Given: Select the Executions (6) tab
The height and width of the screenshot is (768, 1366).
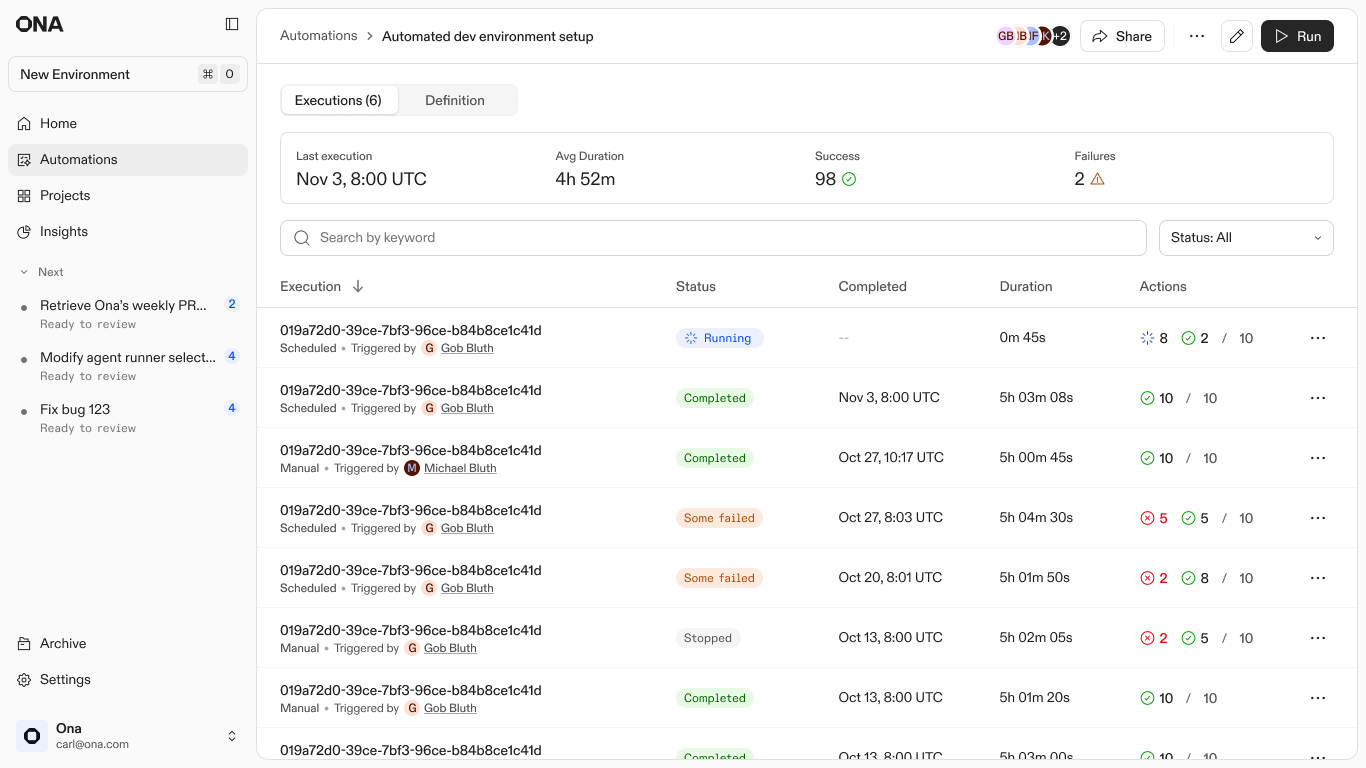Looking at the screenshot, I should [x=338, y=101].
